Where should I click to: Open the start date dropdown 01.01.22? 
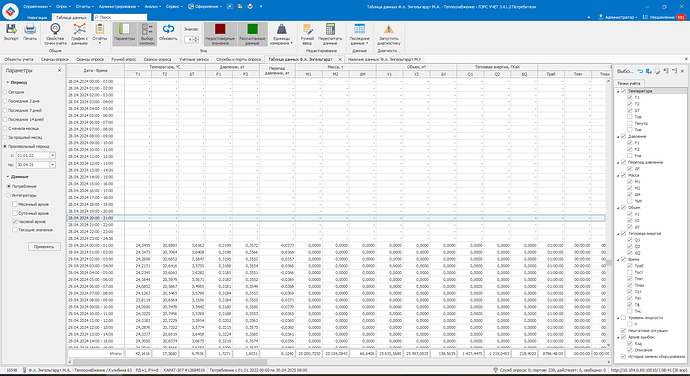[x=52, y=155]
